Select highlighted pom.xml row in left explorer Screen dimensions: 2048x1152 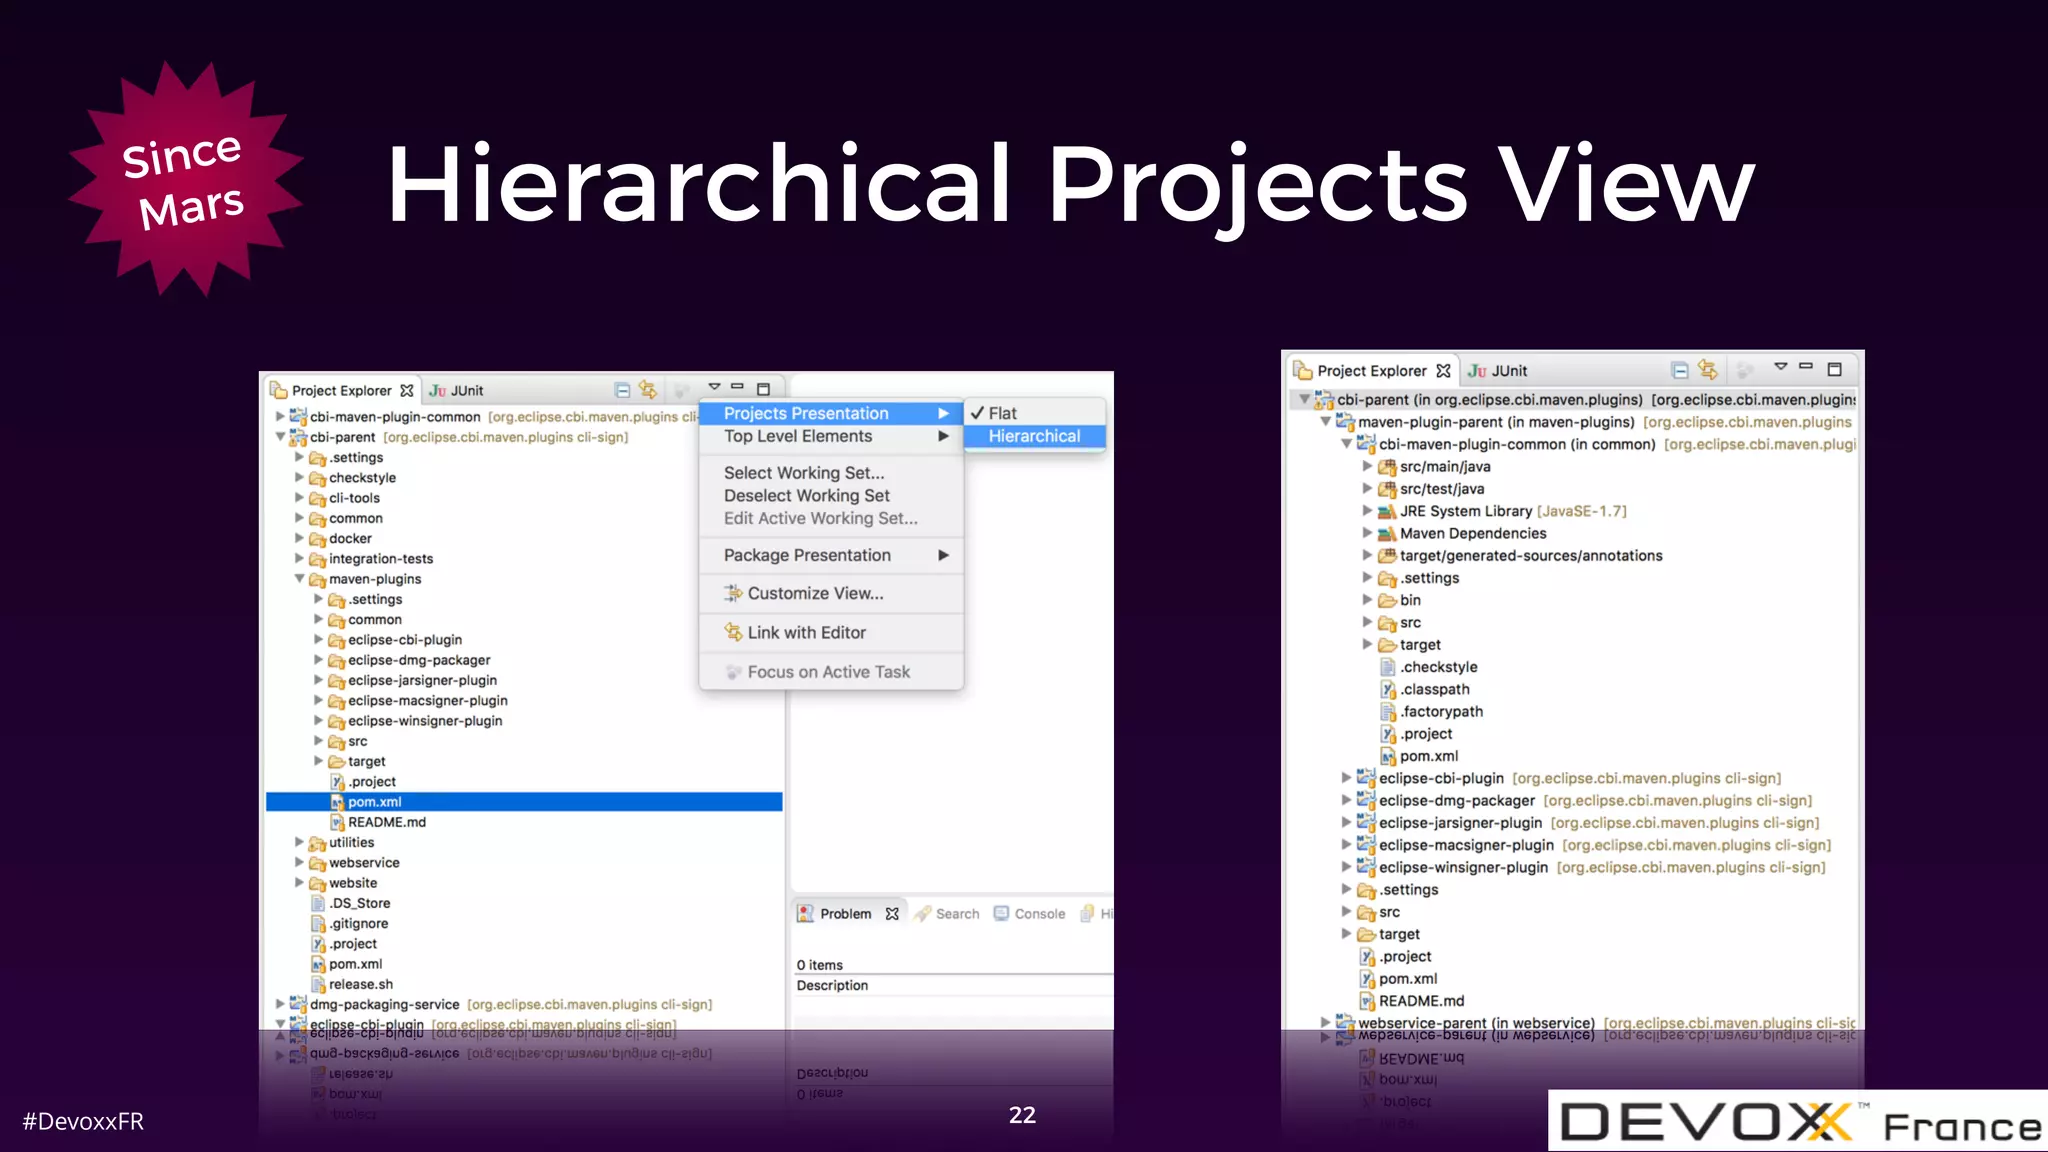(524, 802)
